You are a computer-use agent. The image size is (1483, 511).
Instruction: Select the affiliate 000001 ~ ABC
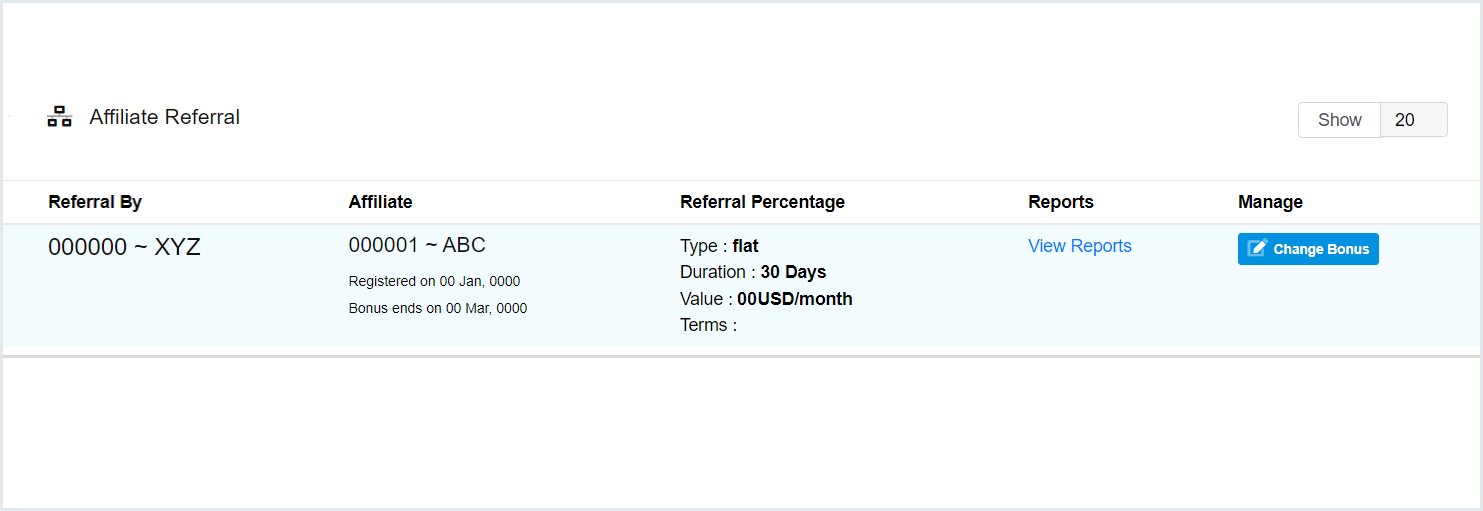click(417, 245)
